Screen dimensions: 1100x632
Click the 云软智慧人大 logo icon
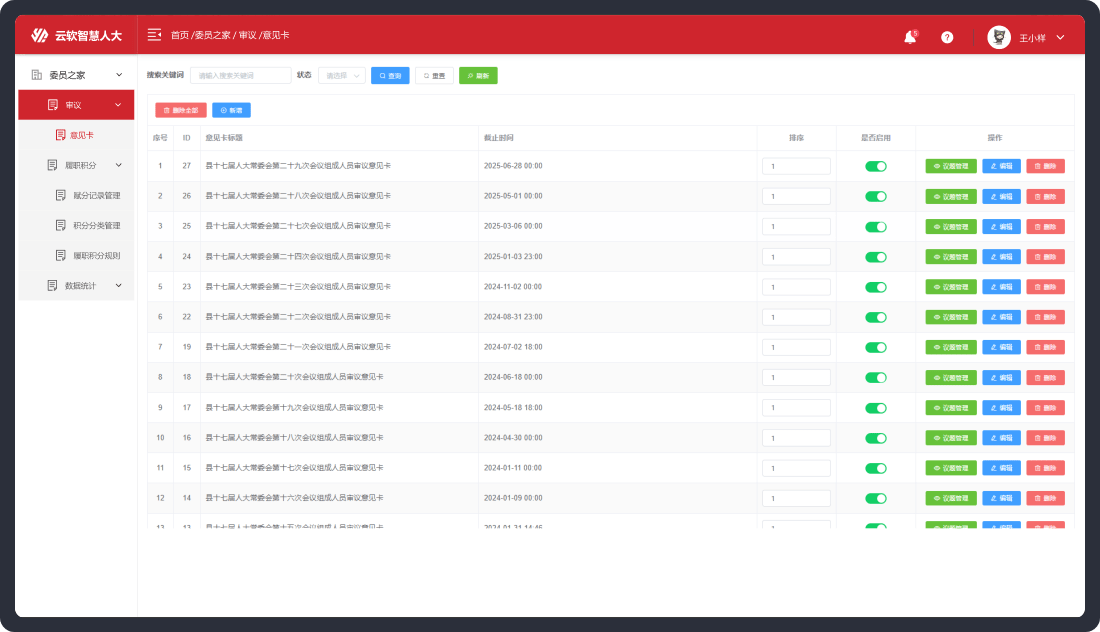(x=40, y=36)
